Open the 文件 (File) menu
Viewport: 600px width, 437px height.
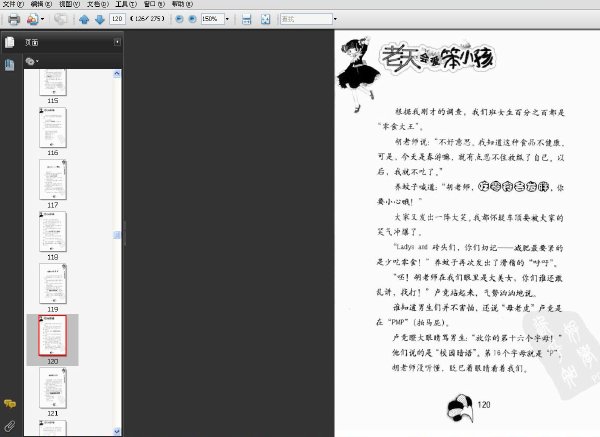[13, 4]
